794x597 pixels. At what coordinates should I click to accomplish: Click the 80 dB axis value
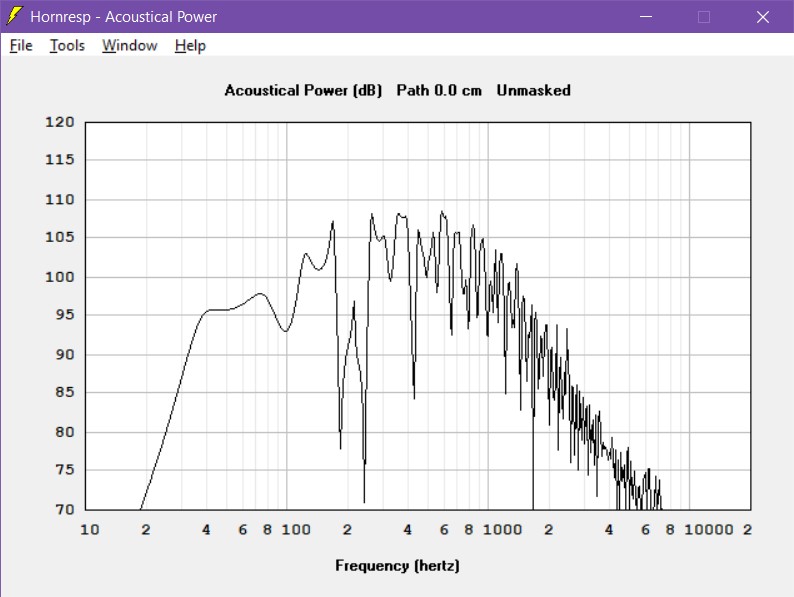(x=65, y=432)
